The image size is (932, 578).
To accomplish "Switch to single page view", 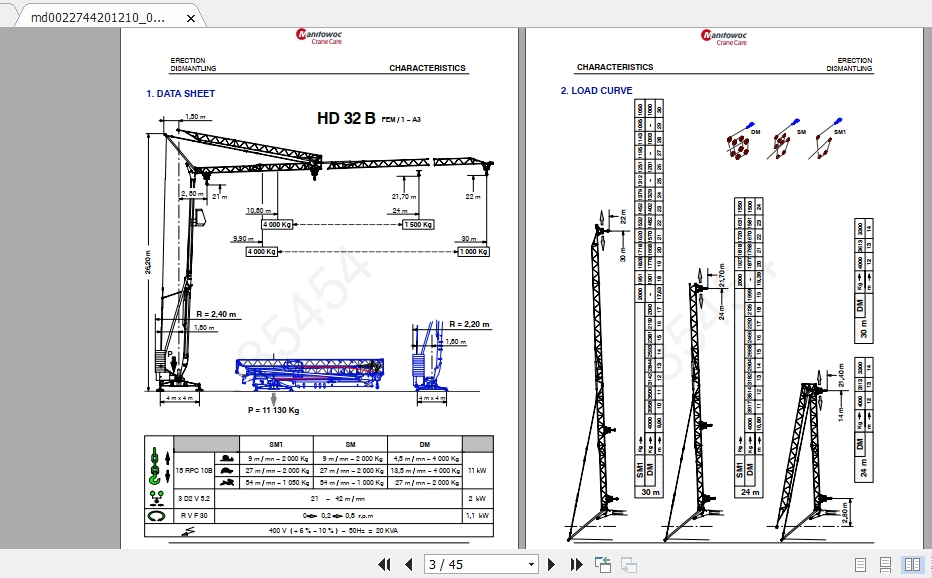I will pyautogui.click(x=860, y=564).
